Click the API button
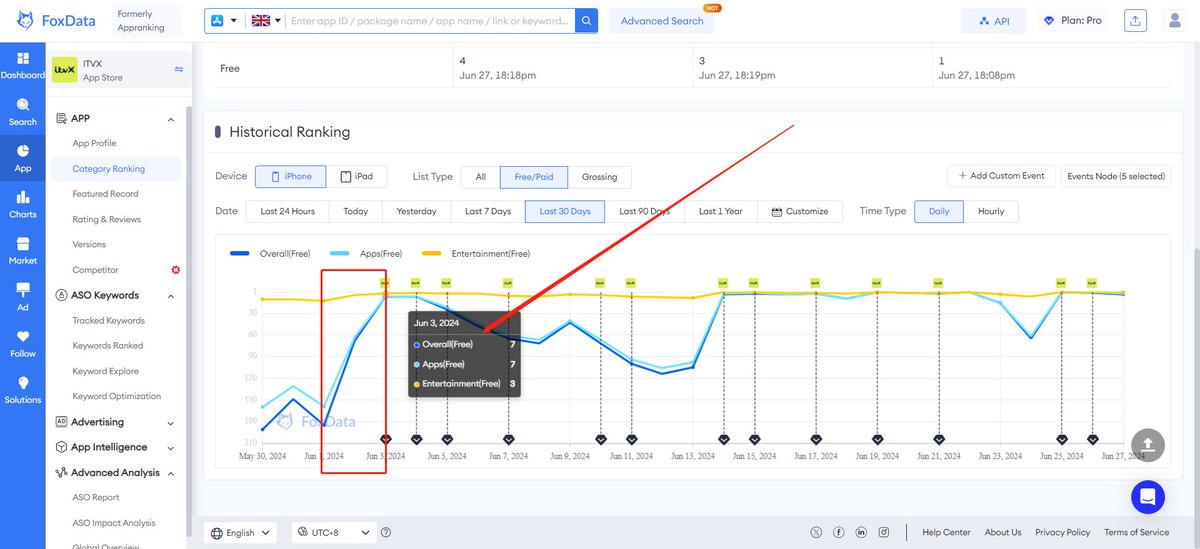The height and width of the screenshot is (549, 1200). [994, 21]
